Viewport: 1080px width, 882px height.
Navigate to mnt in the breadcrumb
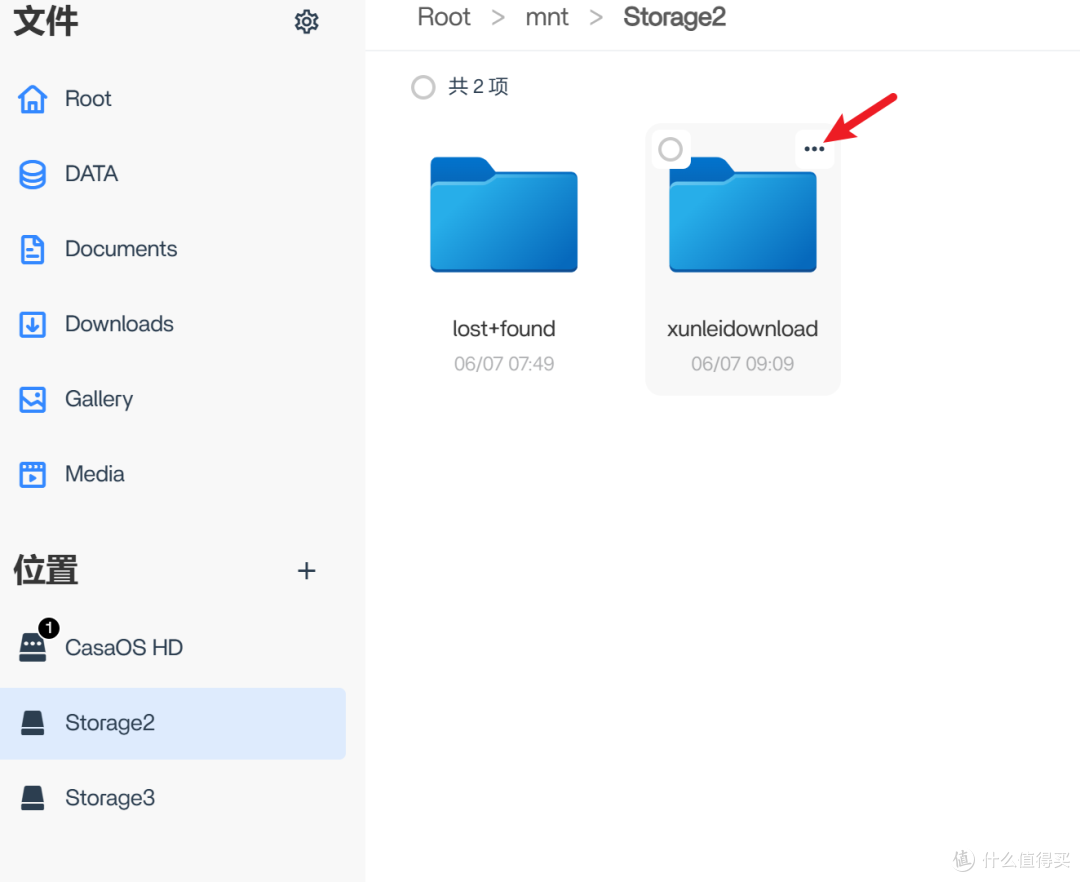(547, 17)
